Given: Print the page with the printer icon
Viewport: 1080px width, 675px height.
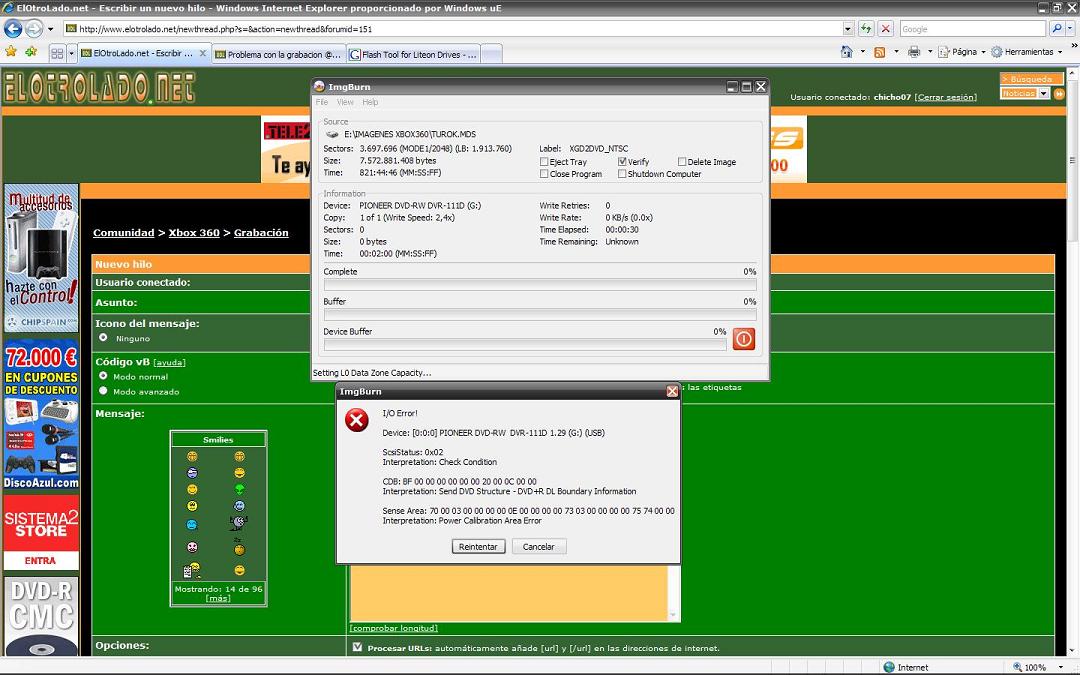Looking at the screenshot, I should pos(914,52).
